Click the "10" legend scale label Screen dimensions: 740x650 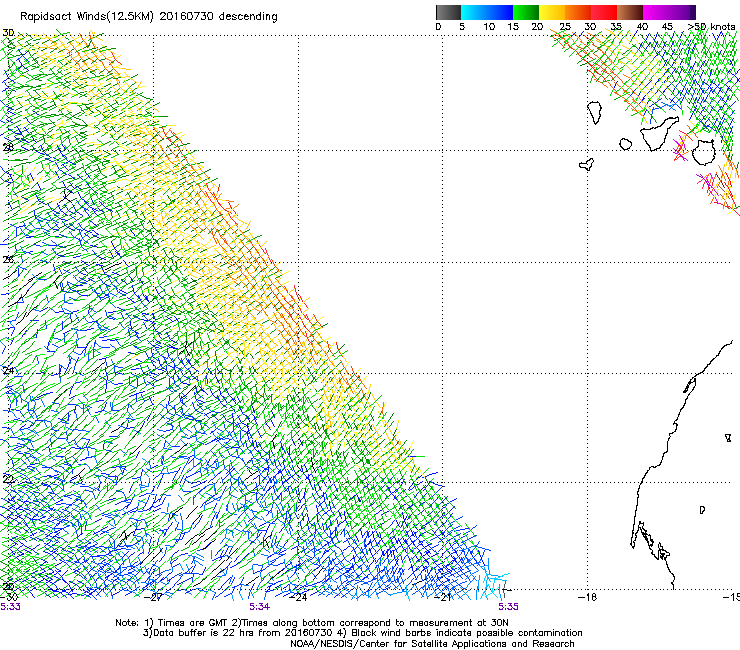pyautogui.click(x=489, y=26)
